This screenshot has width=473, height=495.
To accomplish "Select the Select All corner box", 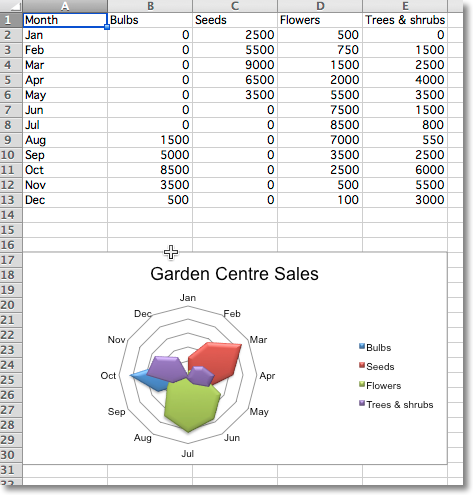I will pos(11,6).
